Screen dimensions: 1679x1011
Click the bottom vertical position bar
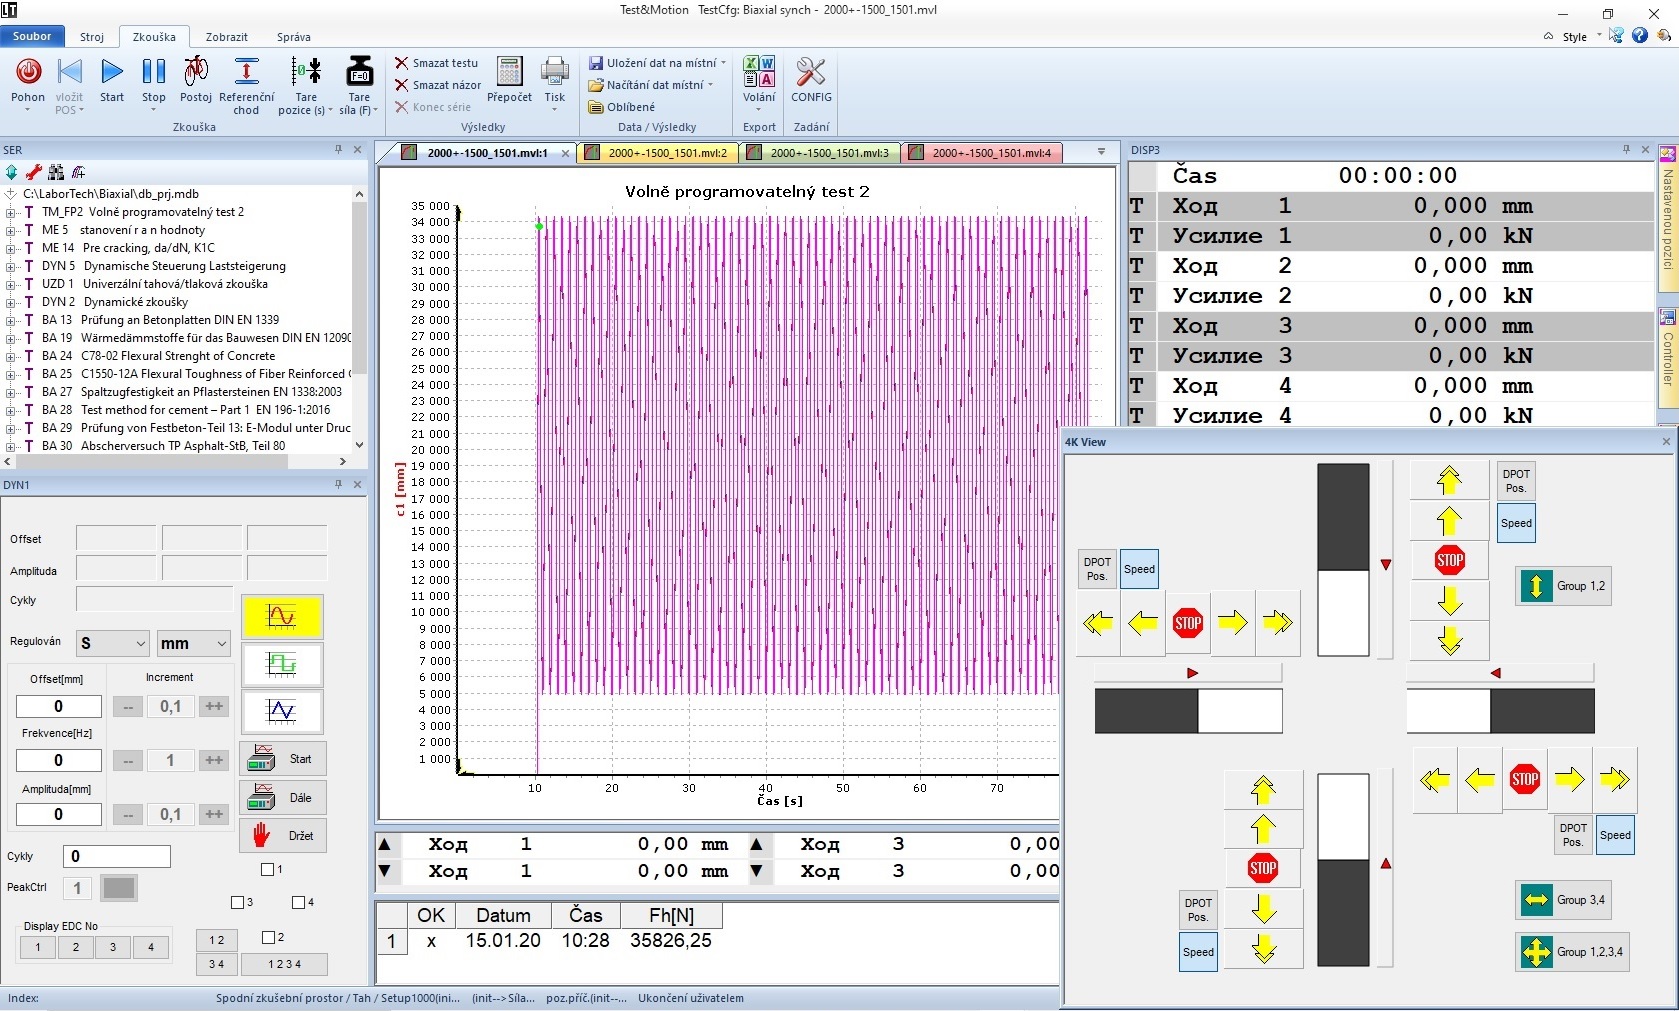pyautogui.click(x=1343, y=870)
